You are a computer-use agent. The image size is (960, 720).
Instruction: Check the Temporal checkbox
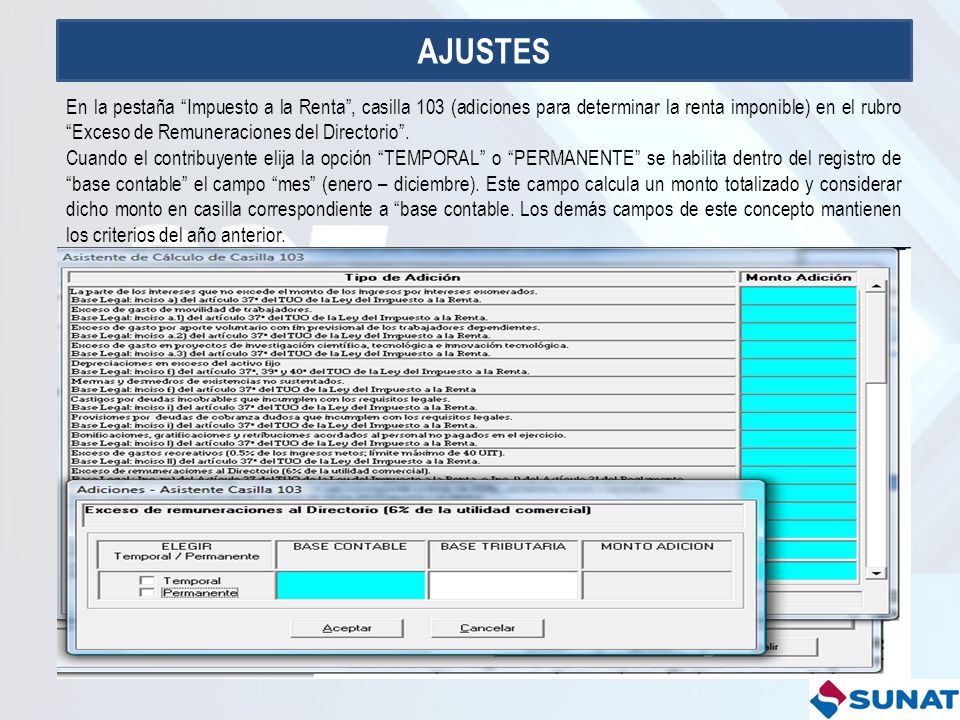point(147,580)
